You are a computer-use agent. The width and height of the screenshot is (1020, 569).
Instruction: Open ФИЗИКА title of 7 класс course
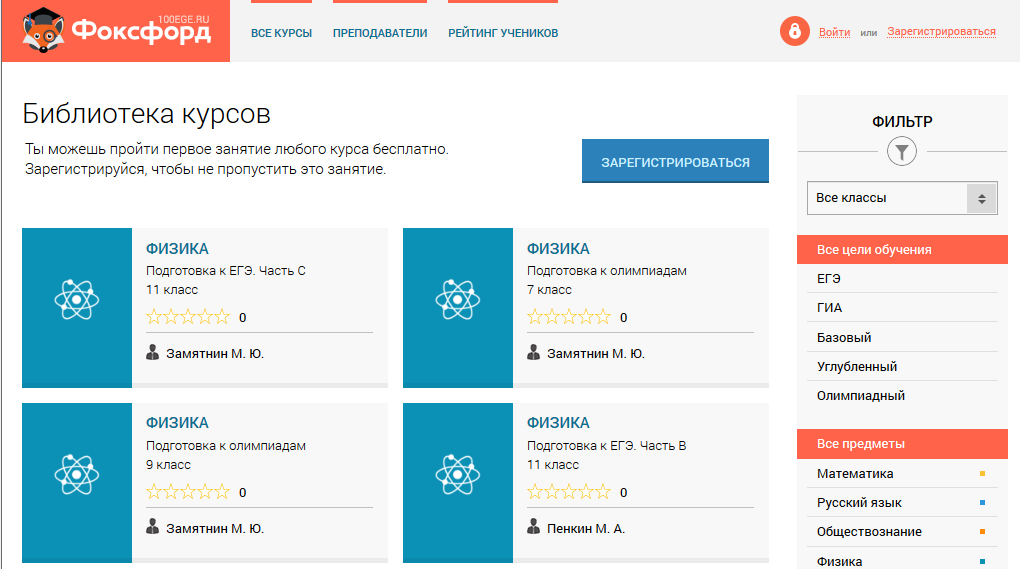[x=558, y=248]
